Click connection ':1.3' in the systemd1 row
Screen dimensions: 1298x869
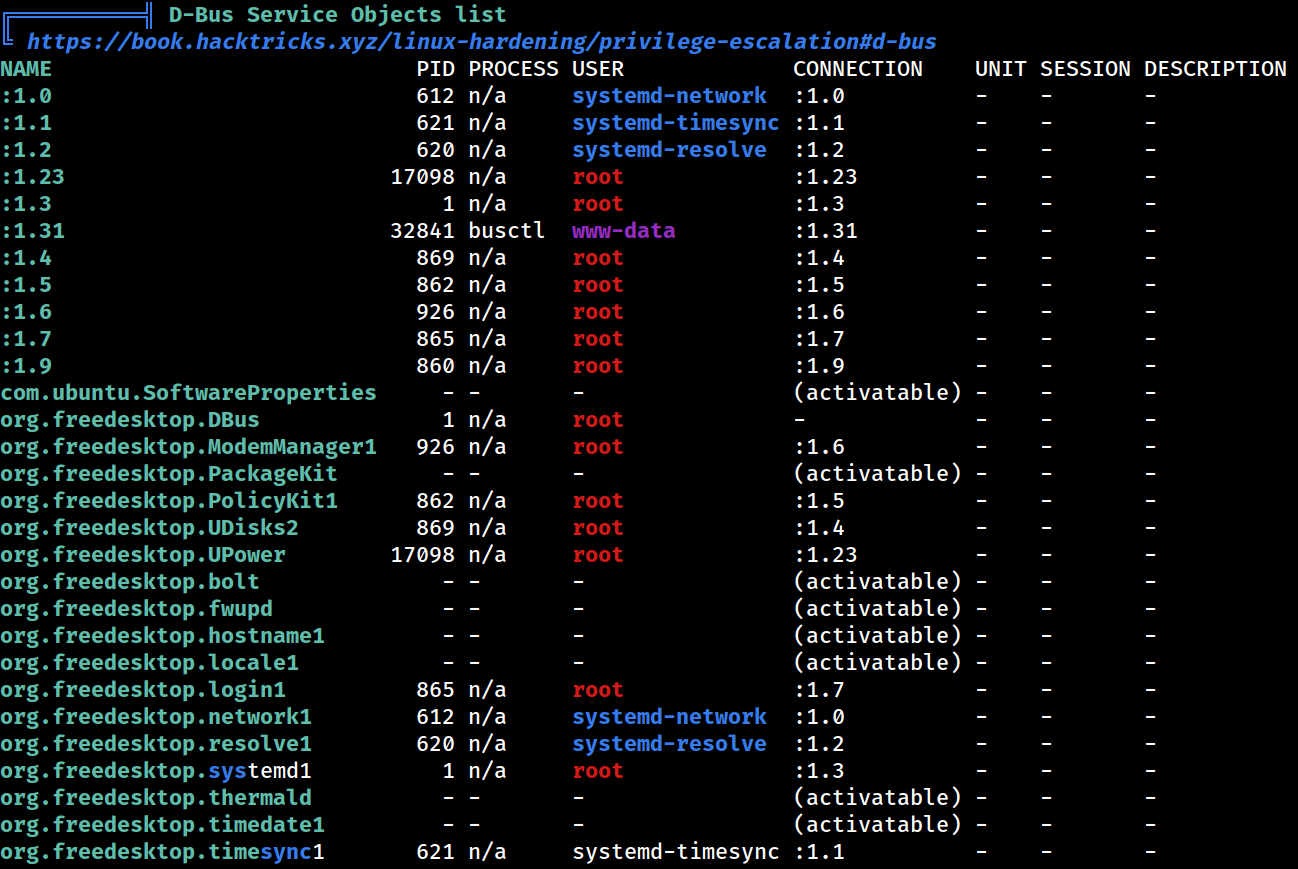pyautogui.click(x=819, y=771)
